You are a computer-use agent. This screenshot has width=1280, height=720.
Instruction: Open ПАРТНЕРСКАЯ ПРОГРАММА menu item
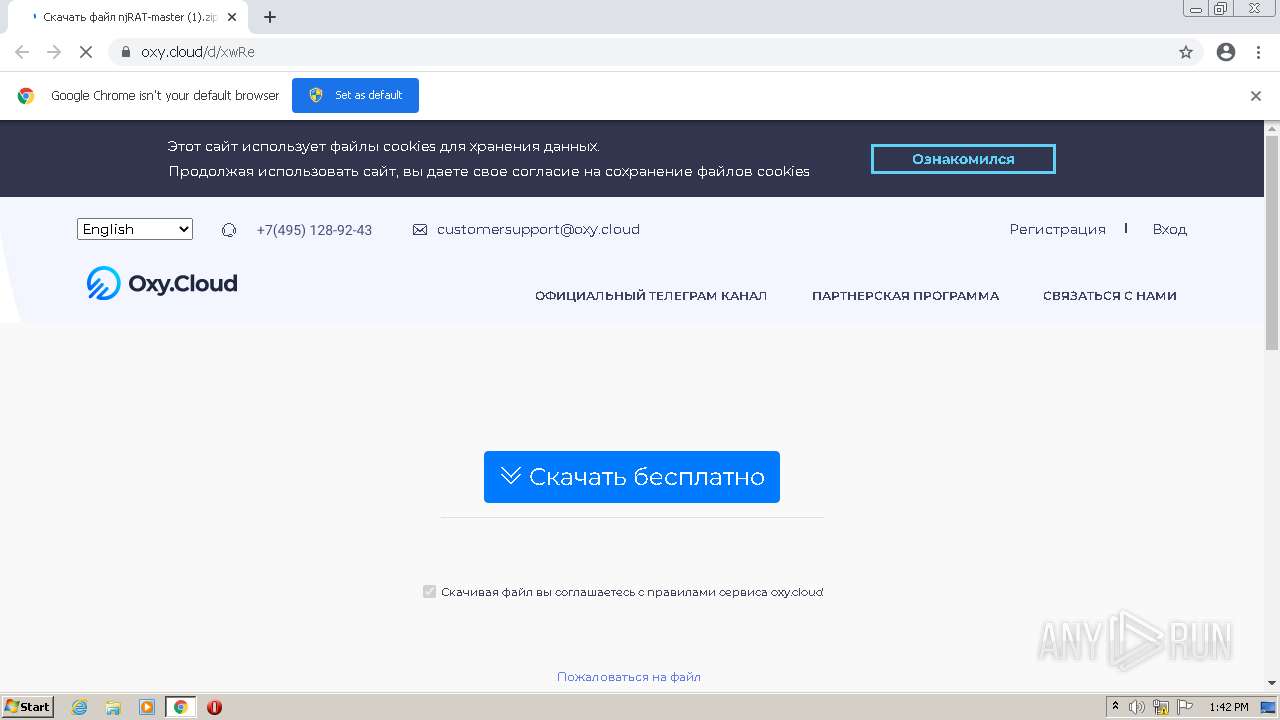click(x=905, y=296)
